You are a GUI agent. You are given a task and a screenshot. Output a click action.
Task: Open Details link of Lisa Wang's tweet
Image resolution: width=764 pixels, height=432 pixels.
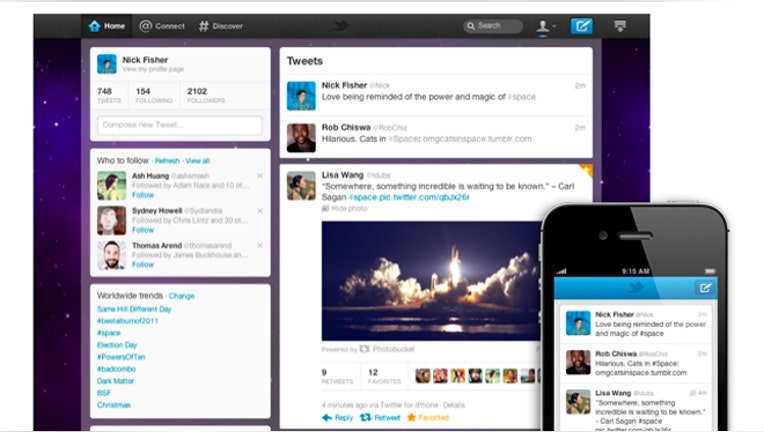454,405
